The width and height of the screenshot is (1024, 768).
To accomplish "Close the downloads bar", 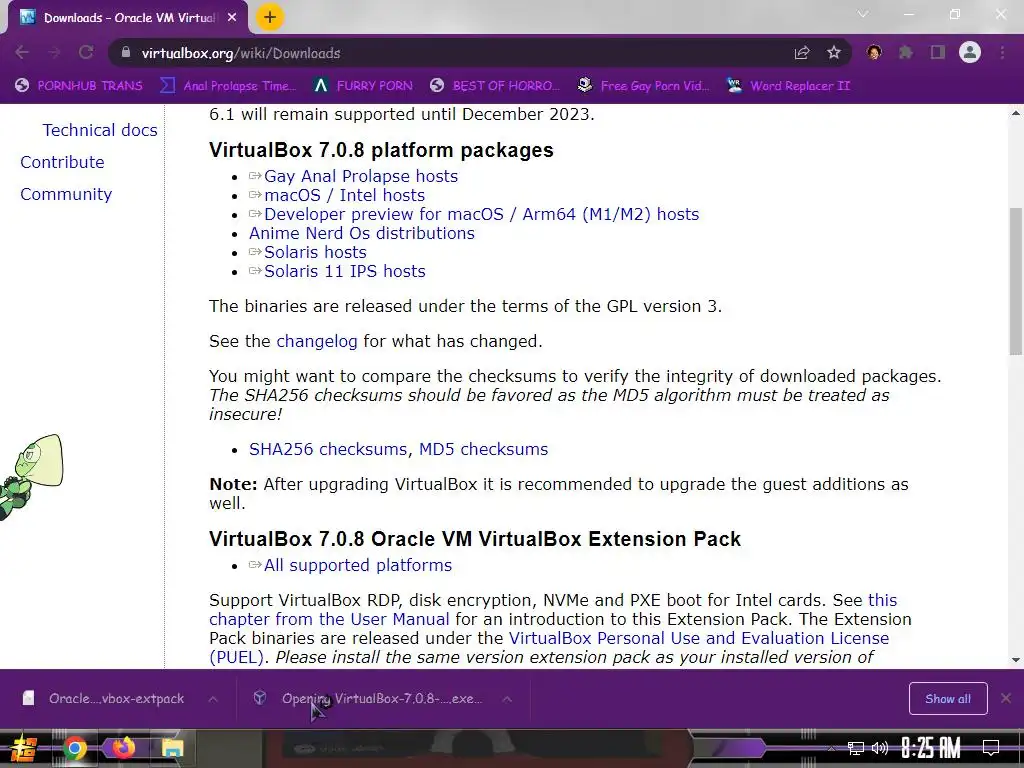I will [1006, 699].
